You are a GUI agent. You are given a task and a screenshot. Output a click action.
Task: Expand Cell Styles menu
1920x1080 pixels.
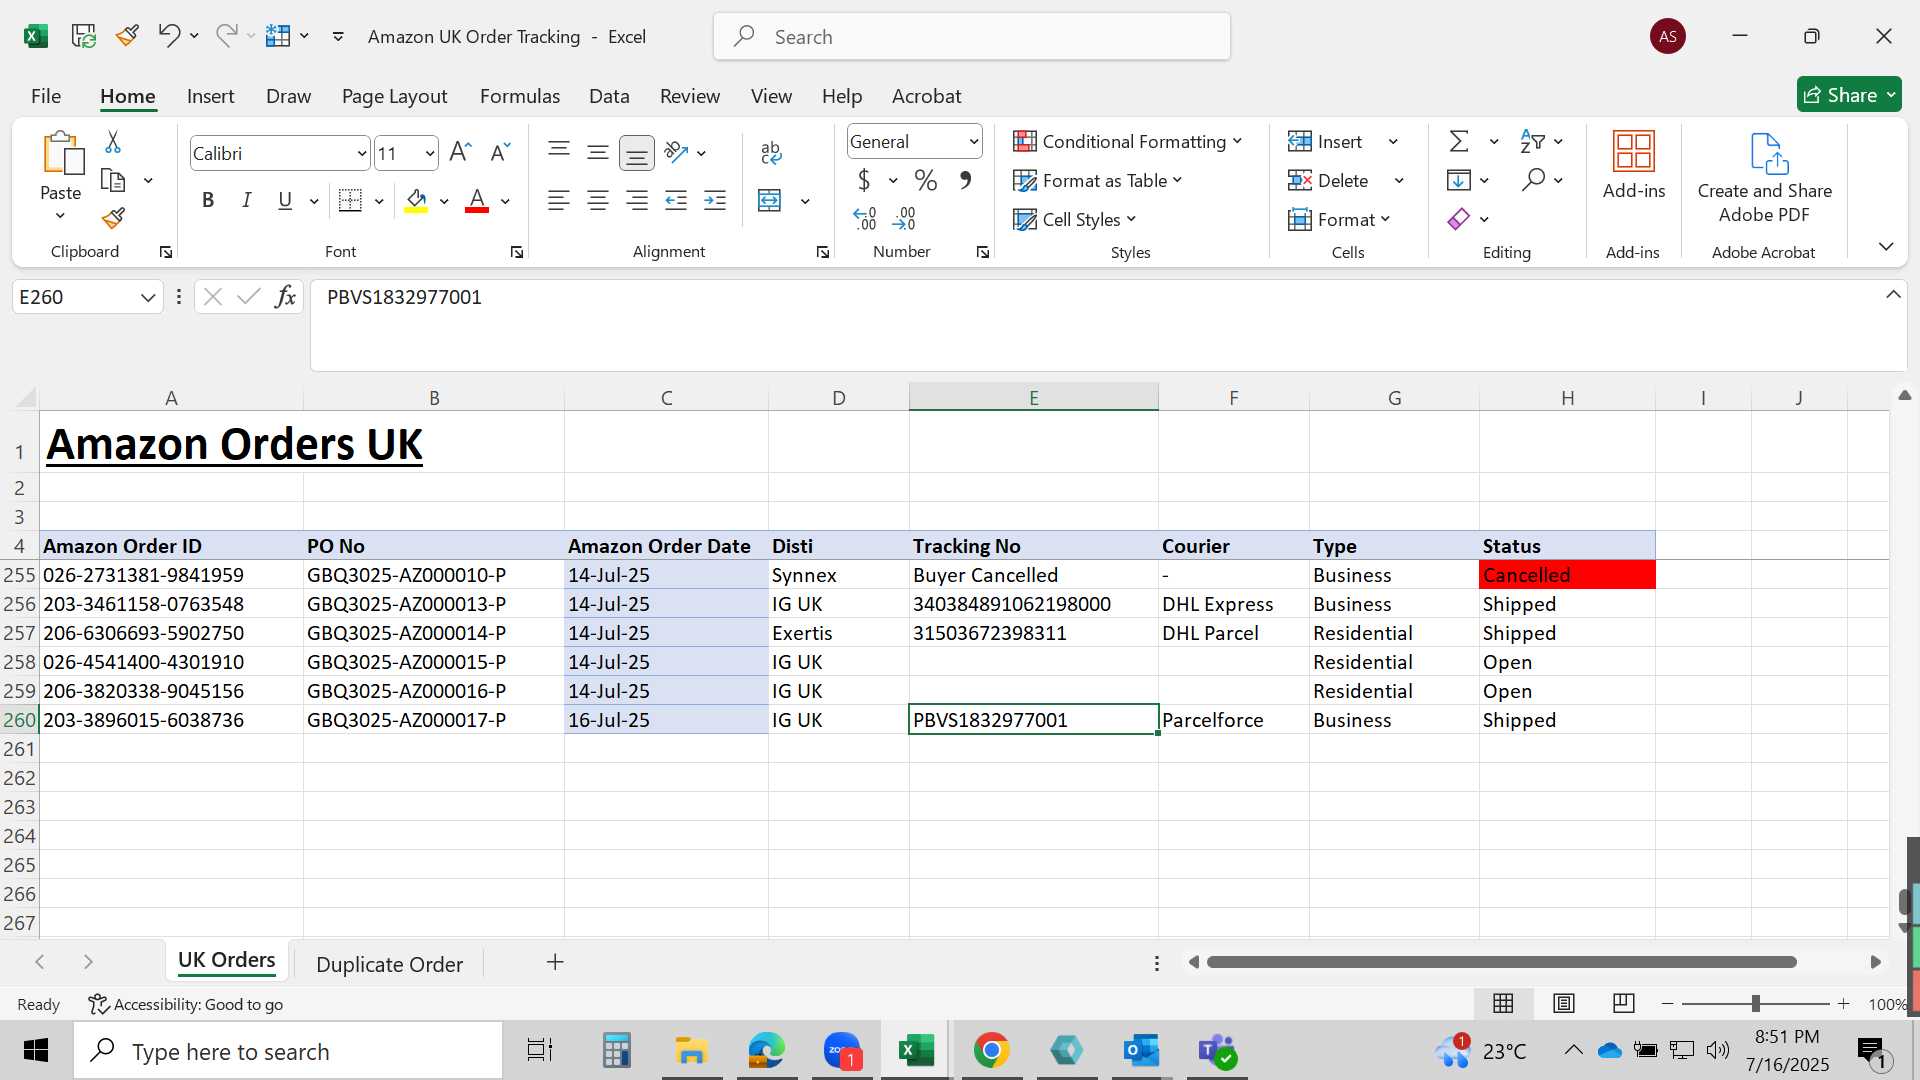click(x=1075, y=219)
